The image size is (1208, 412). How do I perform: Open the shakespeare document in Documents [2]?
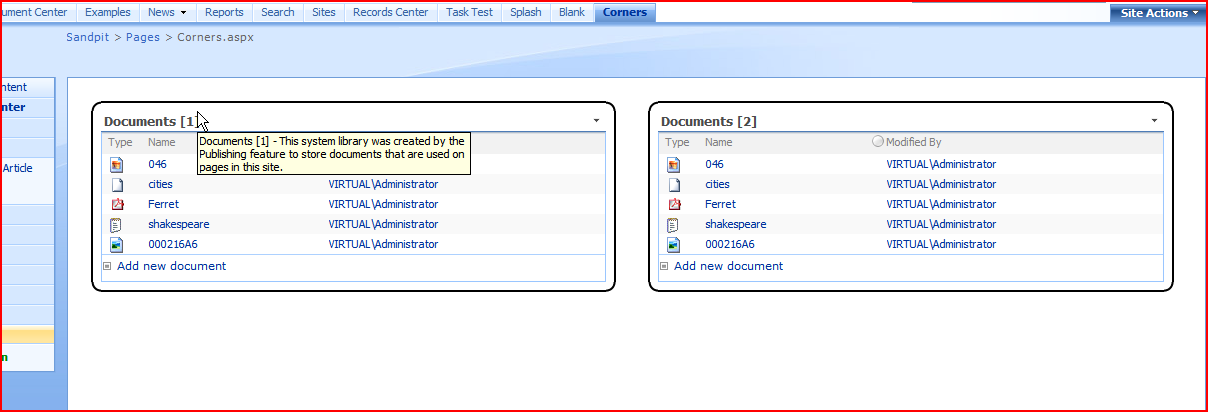(735, 225)
